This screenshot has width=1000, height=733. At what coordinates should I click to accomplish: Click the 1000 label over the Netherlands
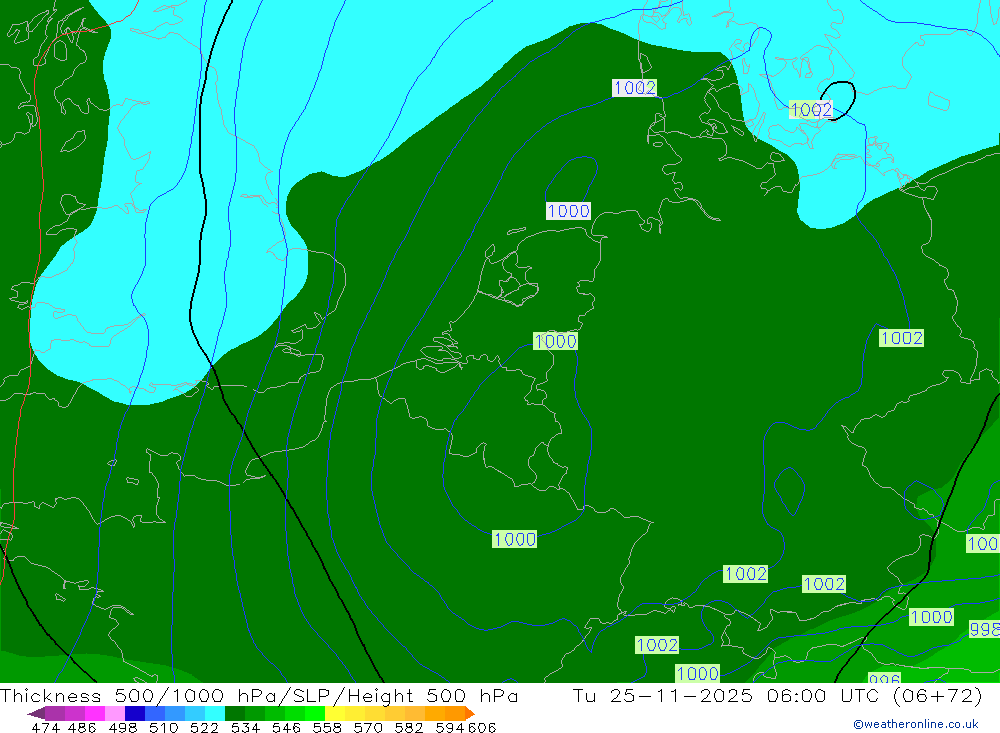pos(555,341)
